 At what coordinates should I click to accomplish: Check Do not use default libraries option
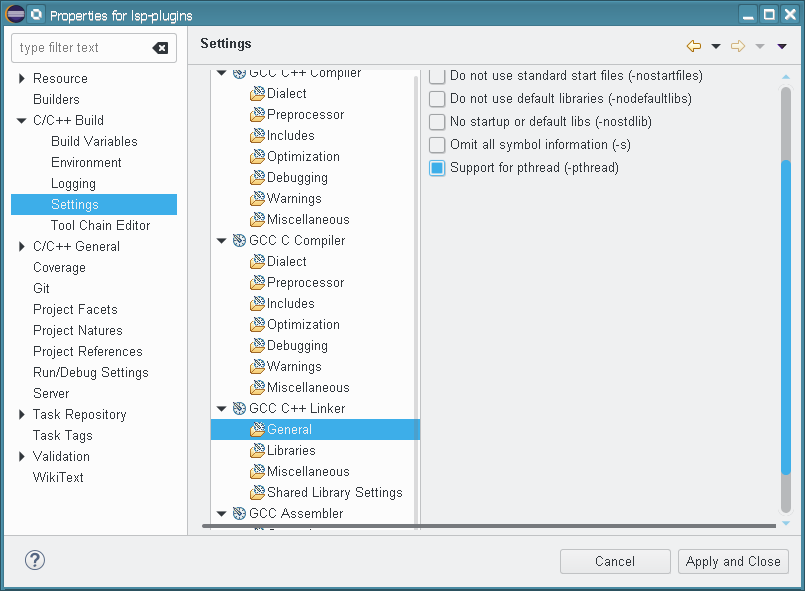click(x=437, y=99)
